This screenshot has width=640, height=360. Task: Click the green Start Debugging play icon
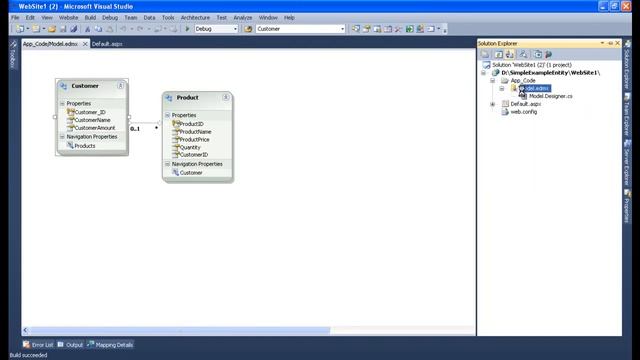[187, 29]
